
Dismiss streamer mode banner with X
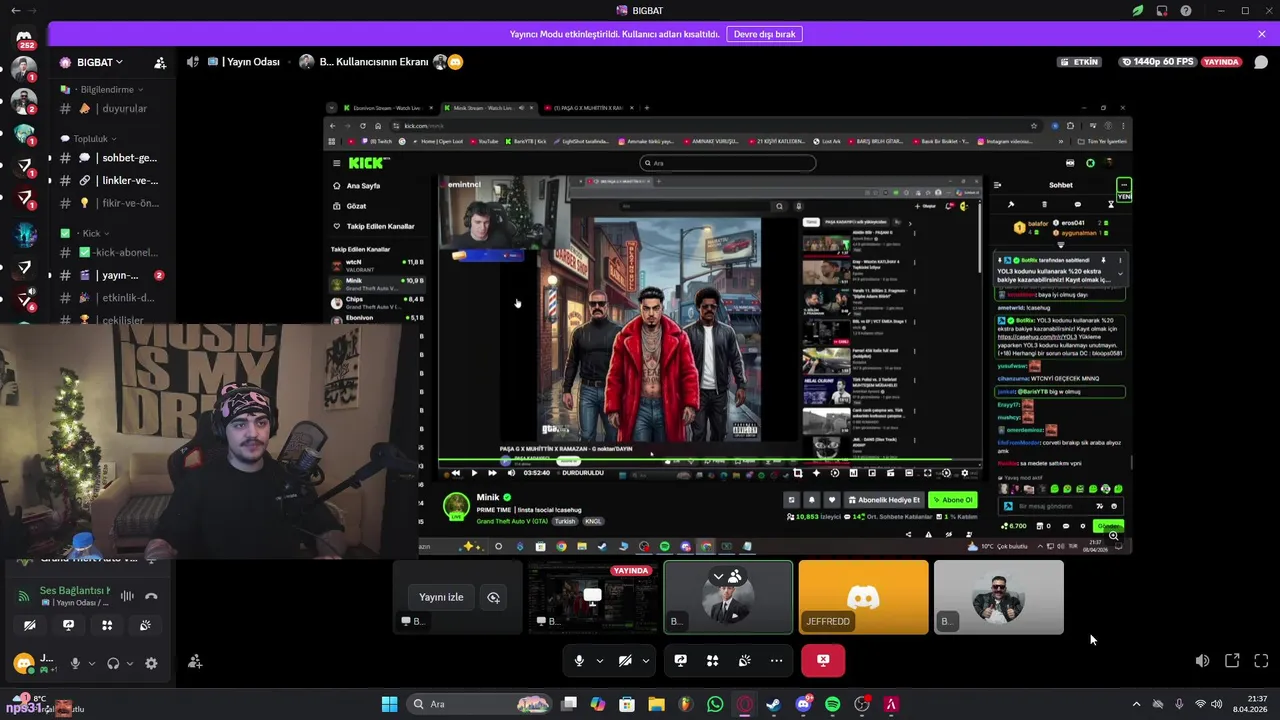pos(1262,34)
